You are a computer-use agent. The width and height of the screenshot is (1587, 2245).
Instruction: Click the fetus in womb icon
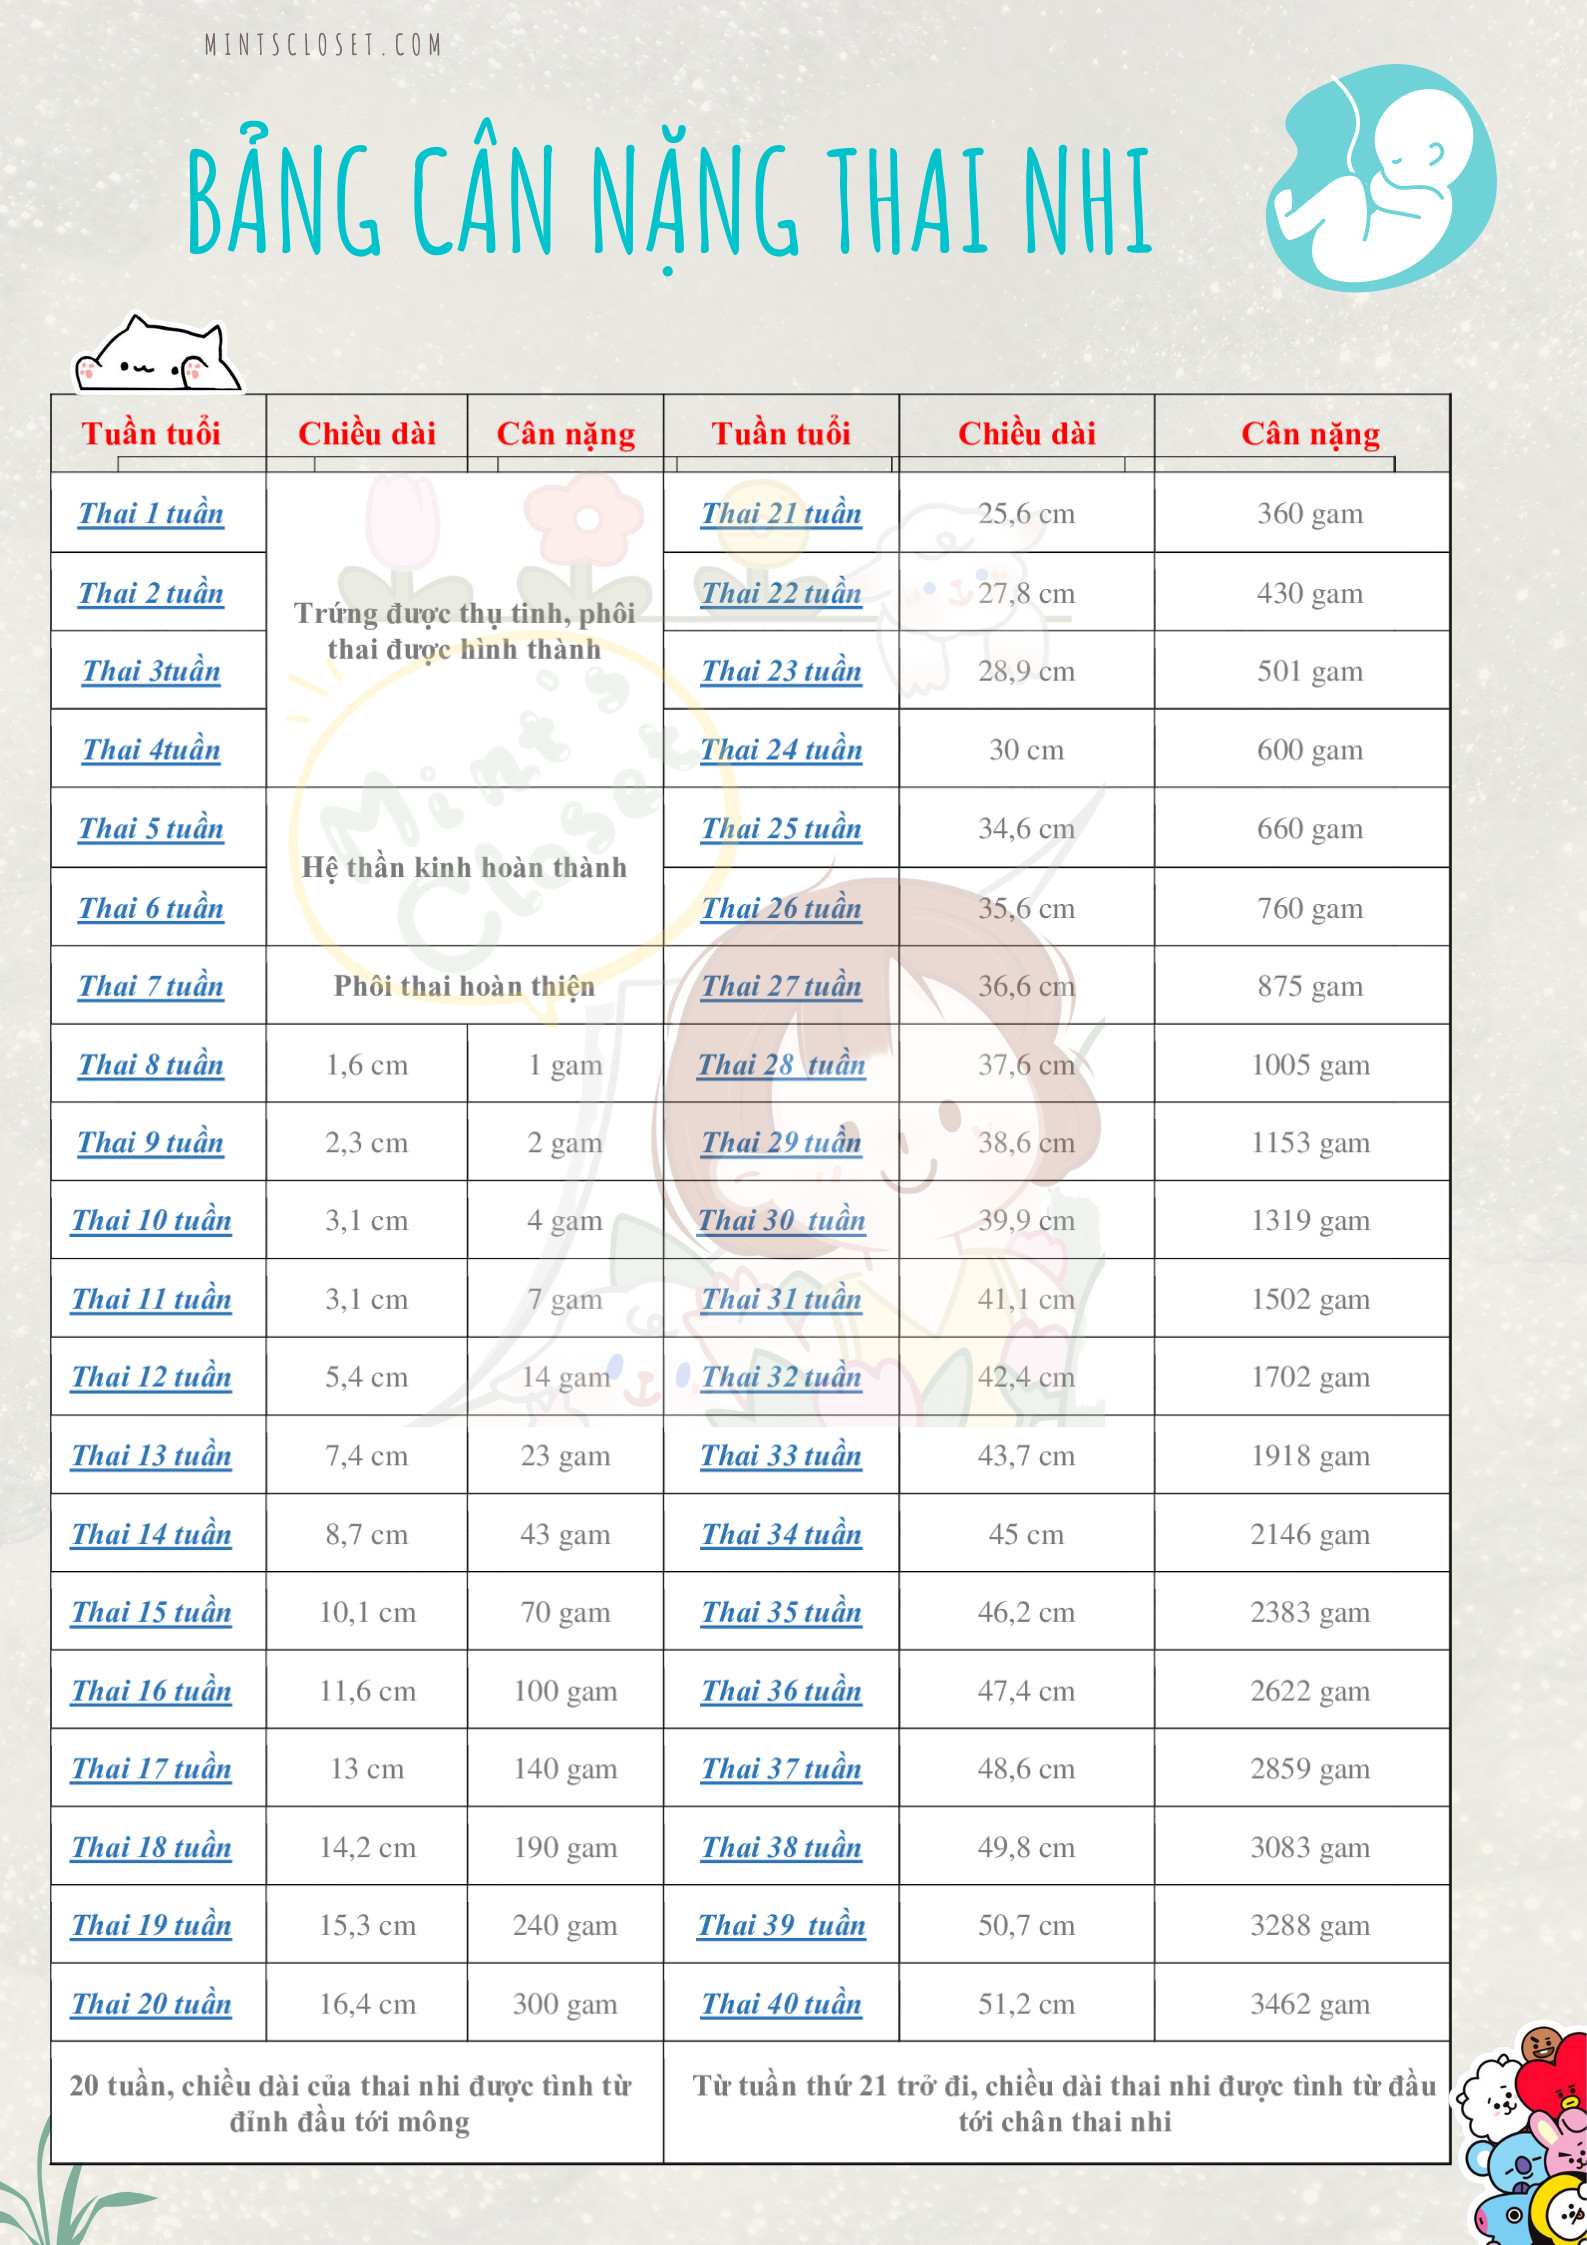[1381, 178]
